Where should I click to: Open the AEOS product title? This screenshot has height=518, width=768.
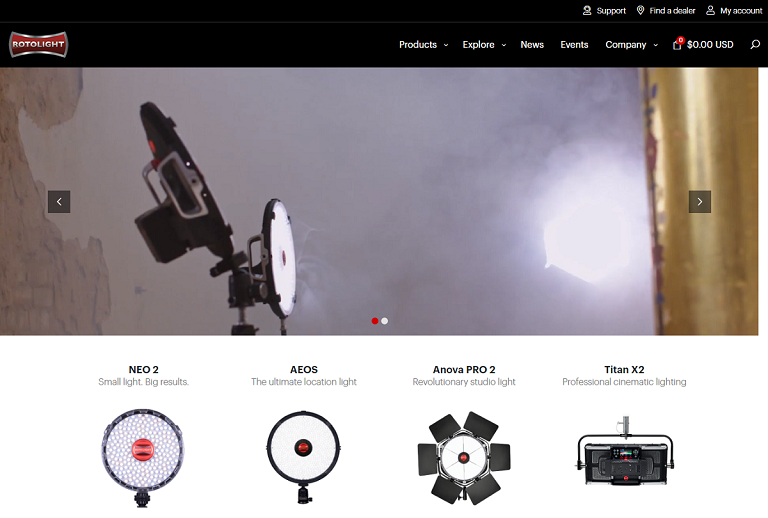(x=304, y=370)
